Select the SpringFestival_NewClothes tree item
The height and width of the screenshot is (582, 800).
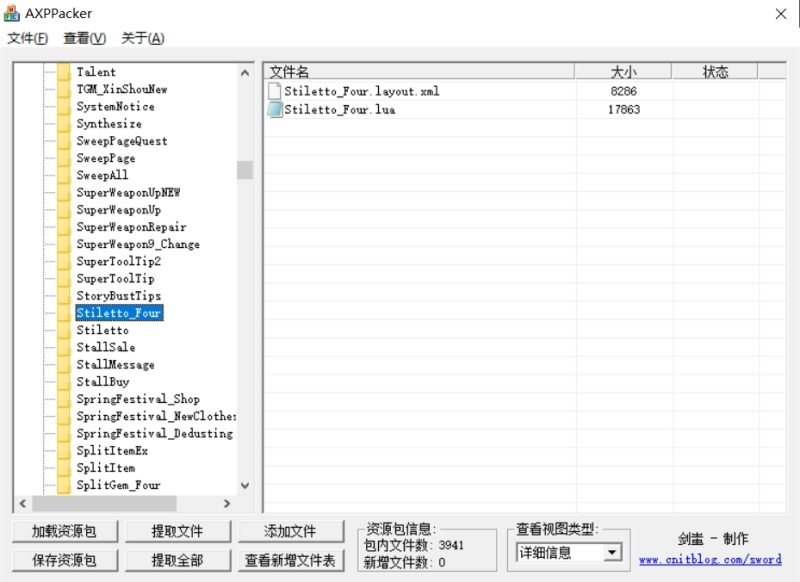coord(156,416)
